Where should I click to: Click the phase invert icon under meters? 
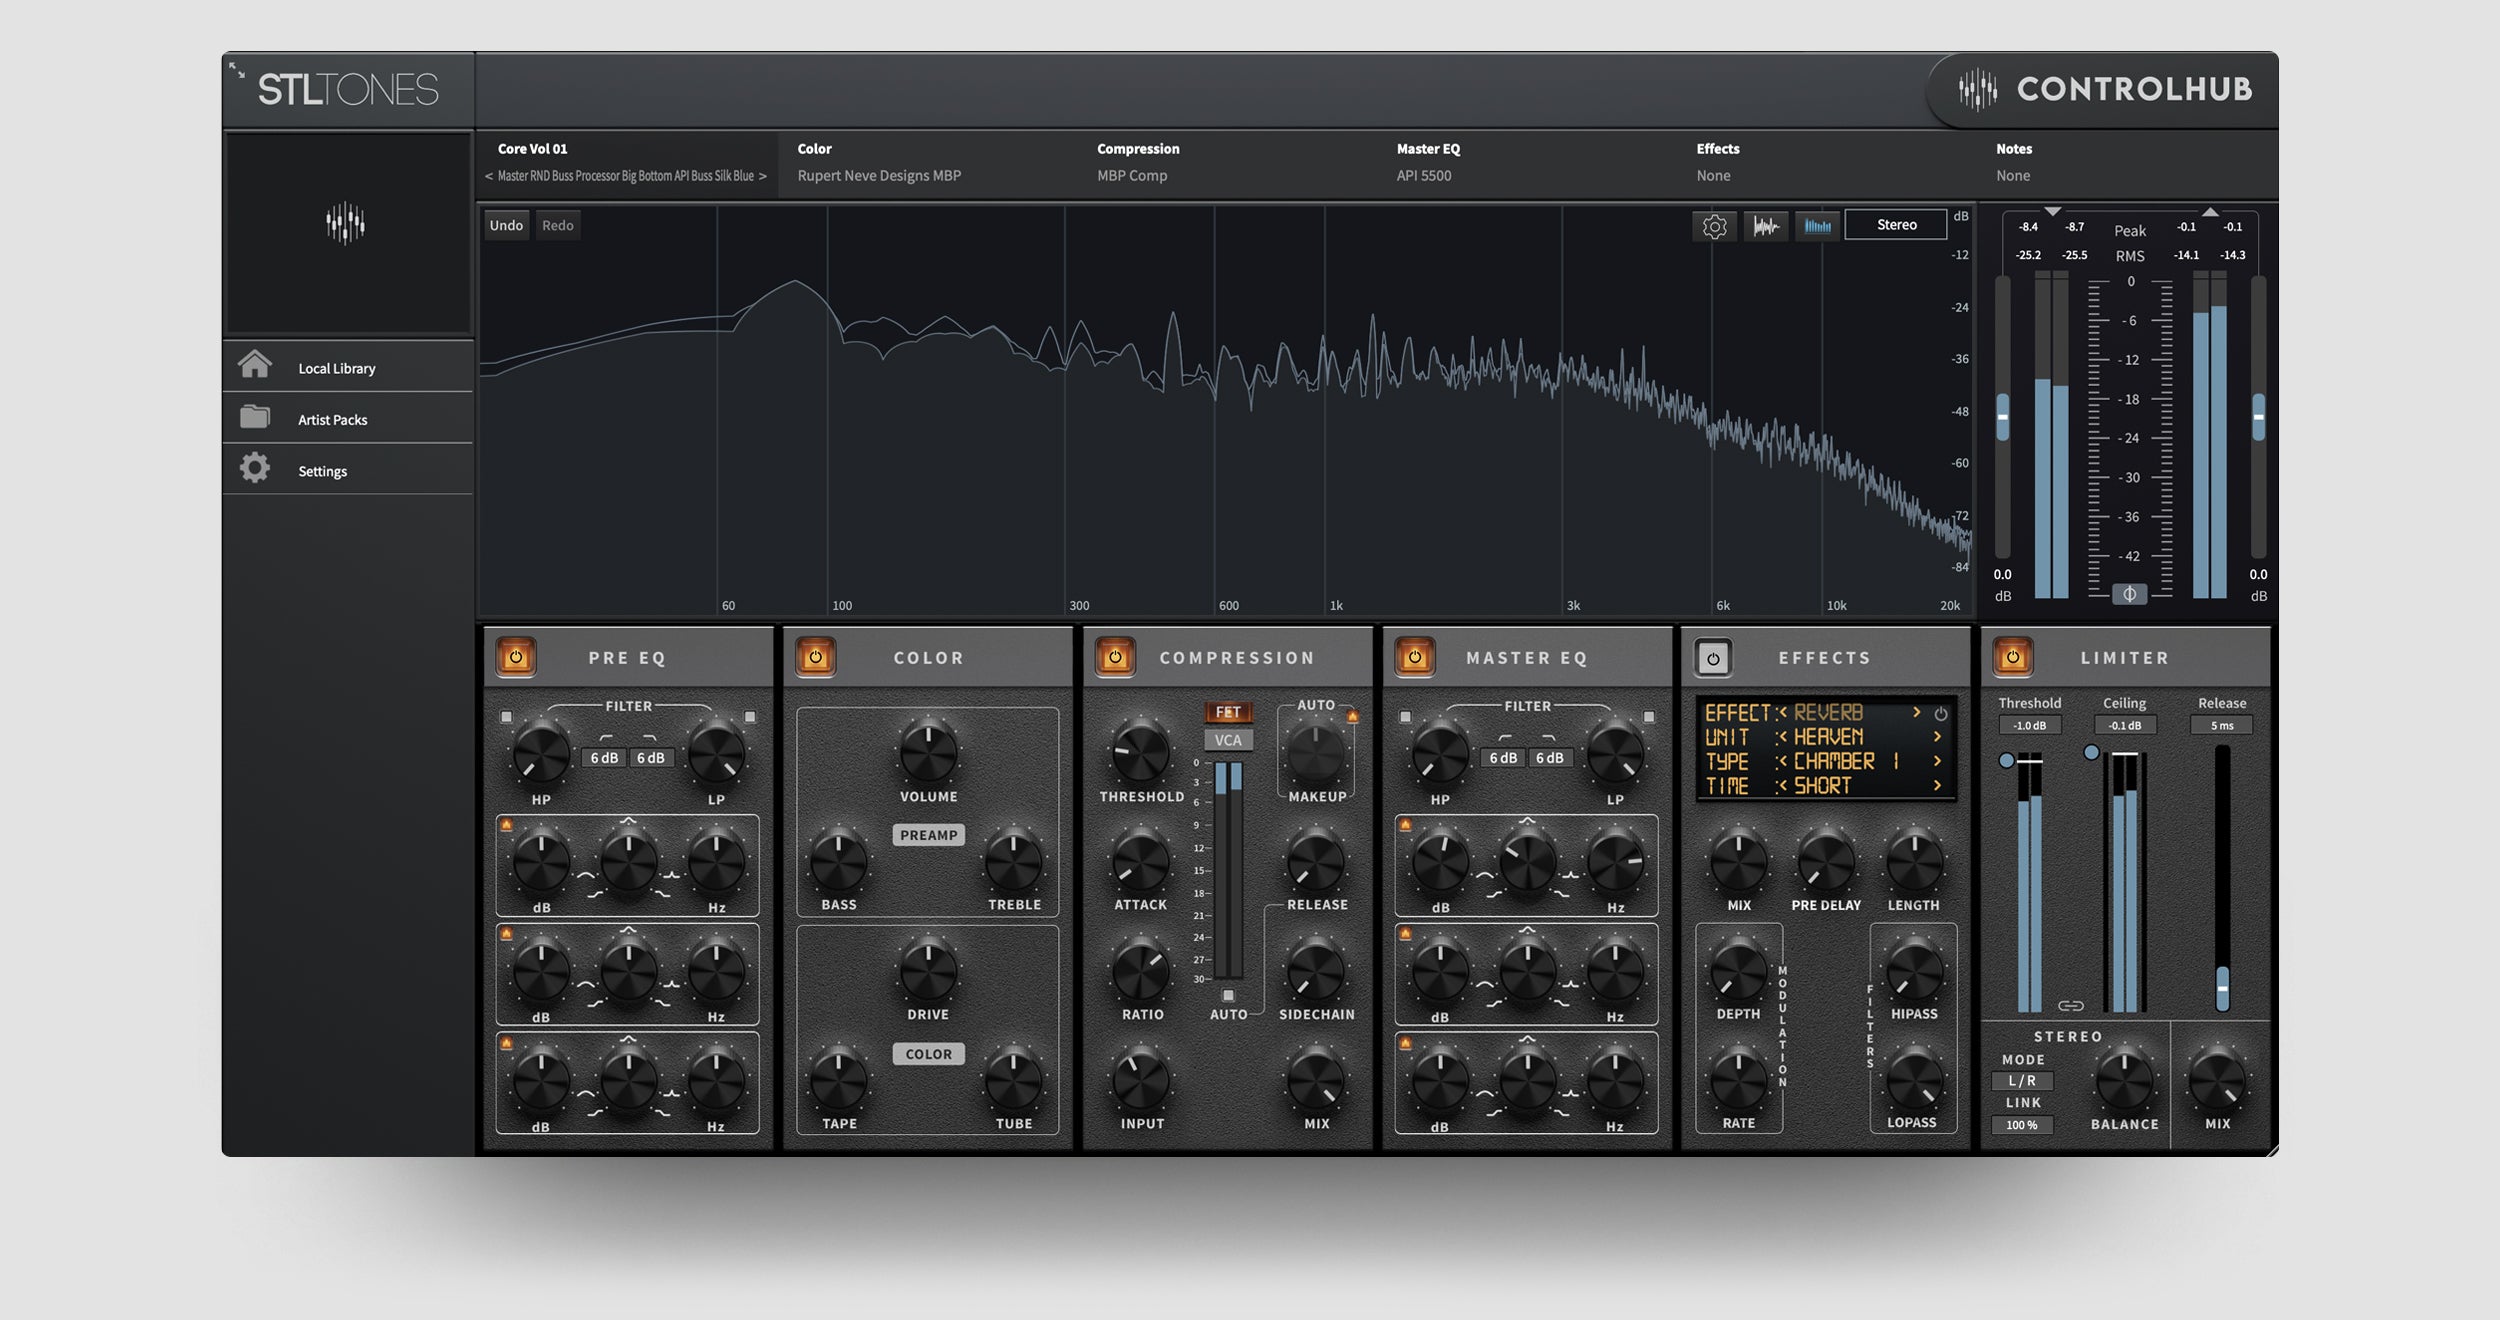coord(2129,594)
